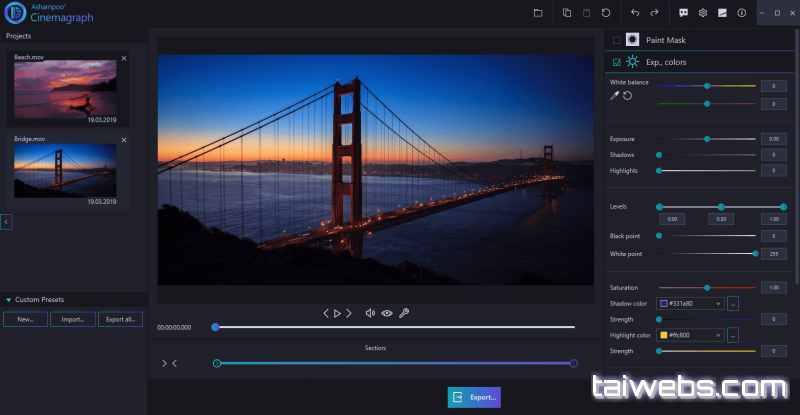Click the redo arrow icon
The height and width of the screenshot is (415, 800).
coord(654,13)
